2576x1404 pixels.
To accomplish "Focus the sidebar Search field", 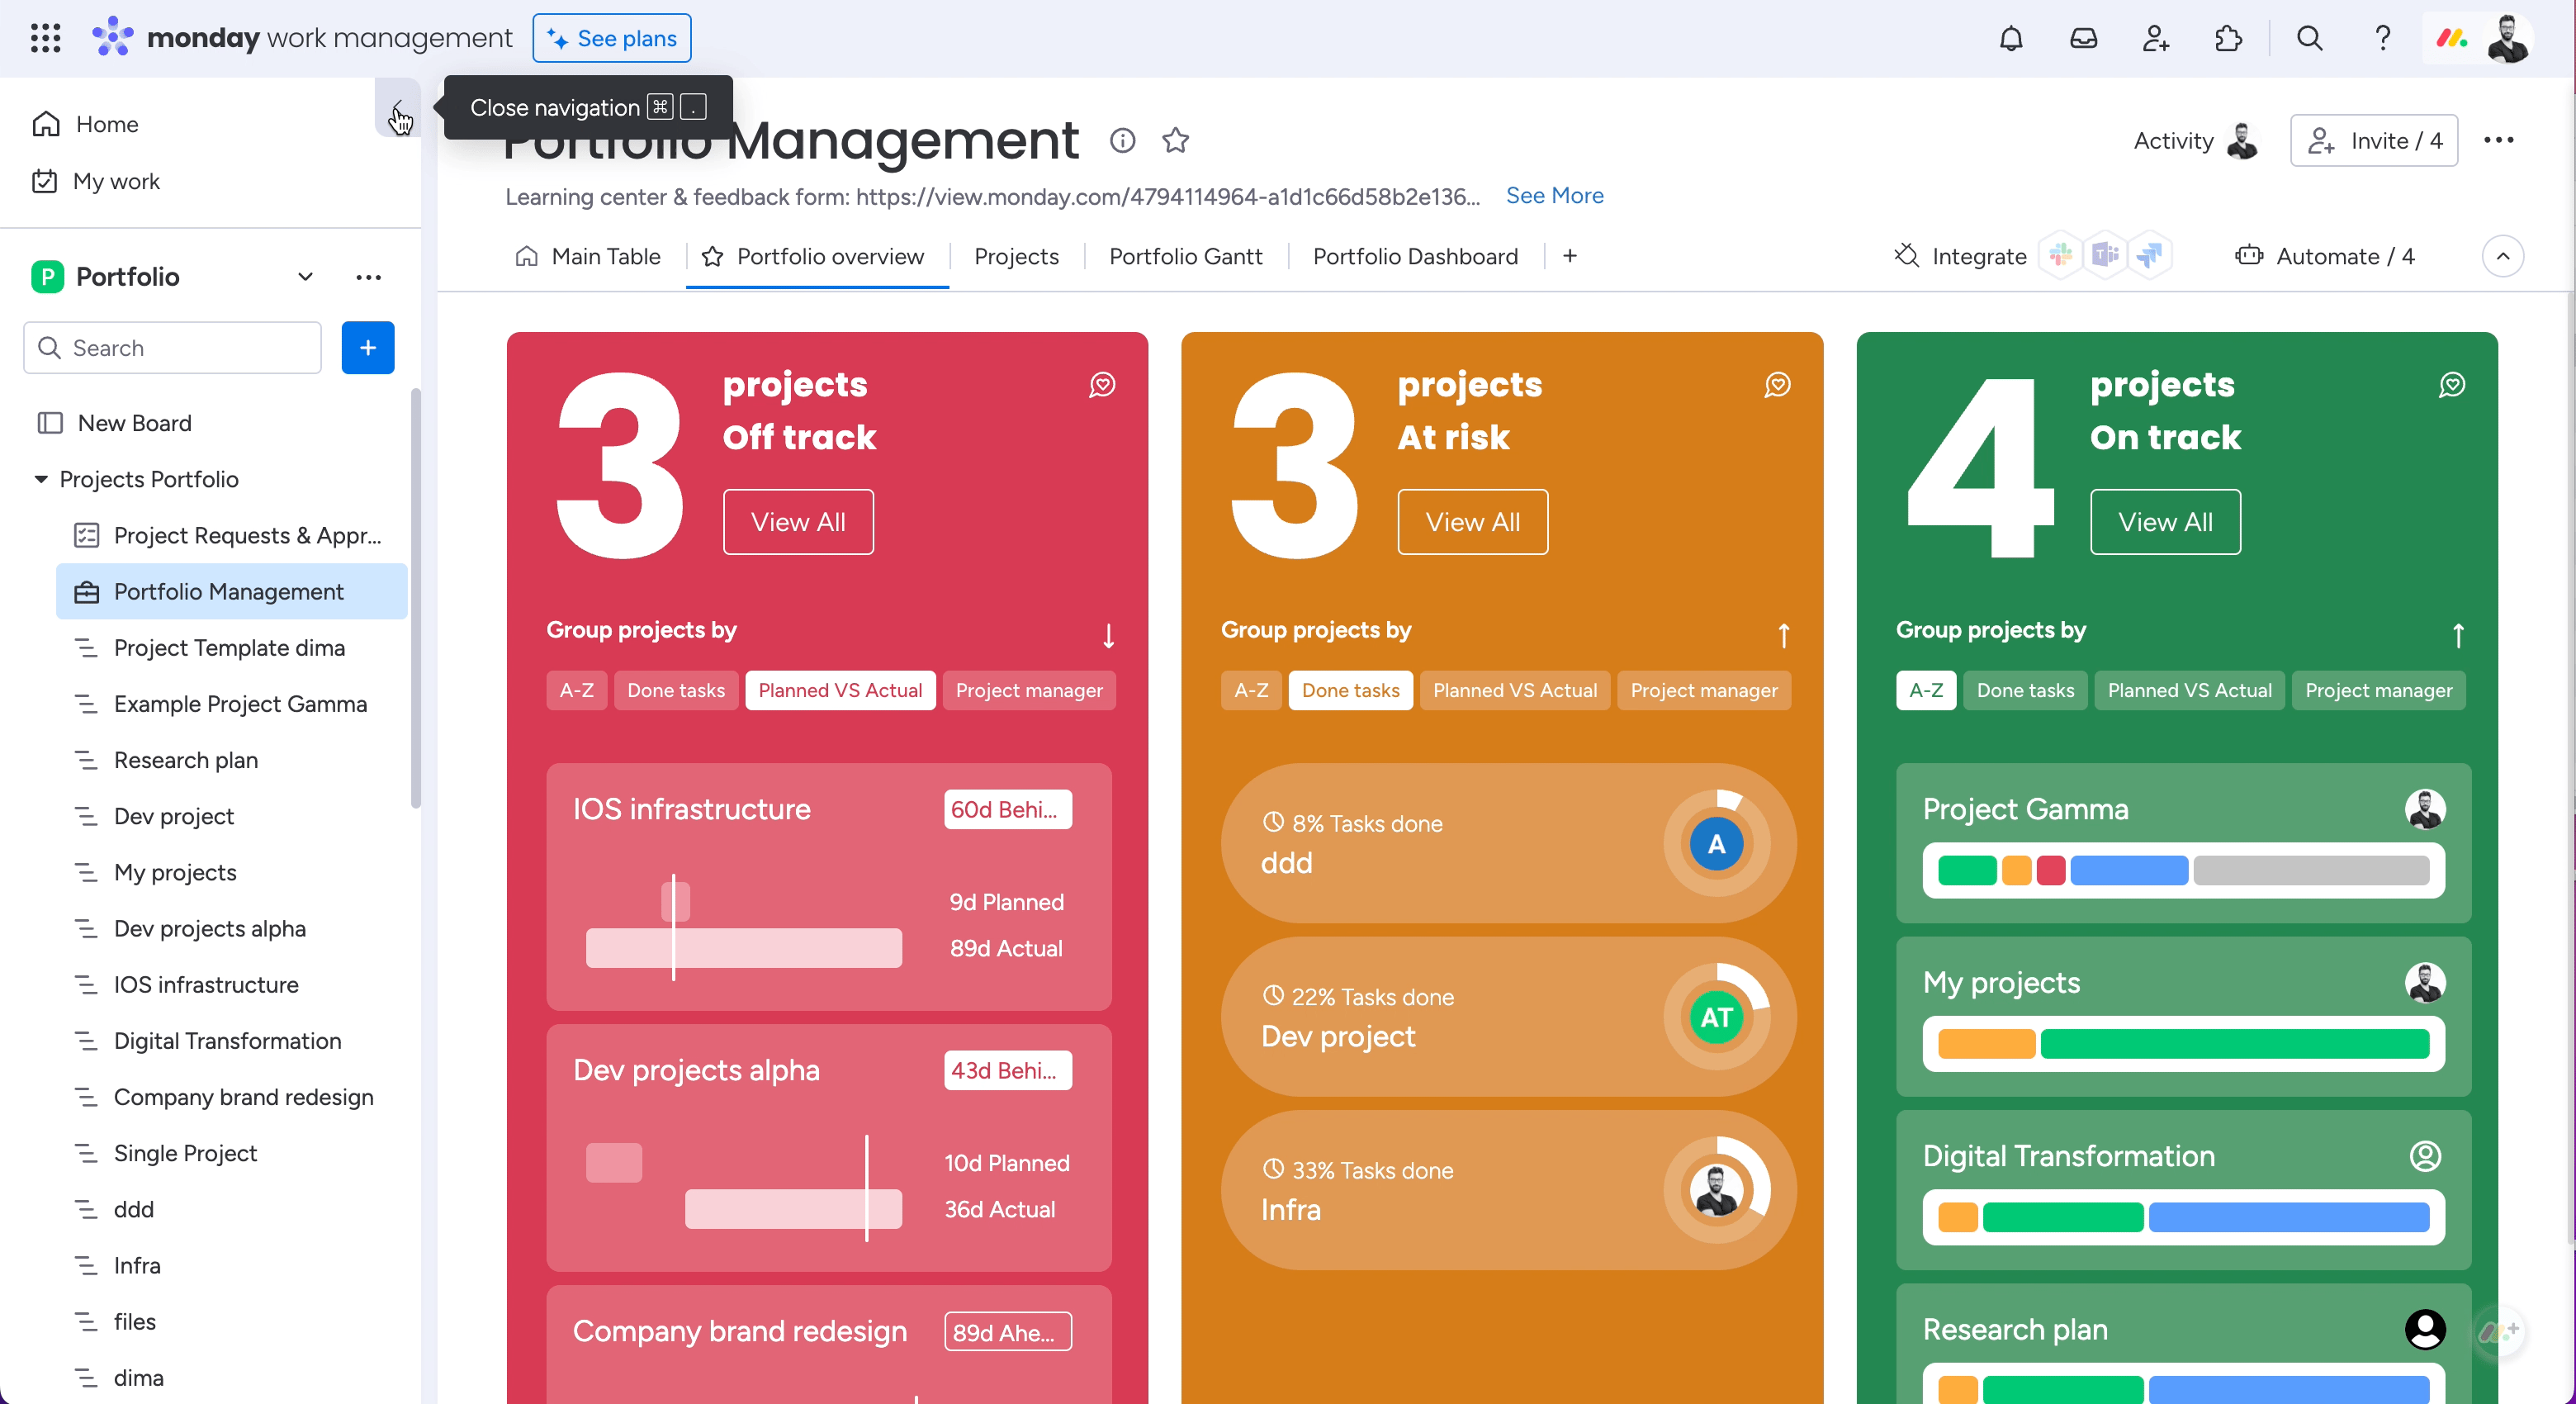I will click(172, 348).
